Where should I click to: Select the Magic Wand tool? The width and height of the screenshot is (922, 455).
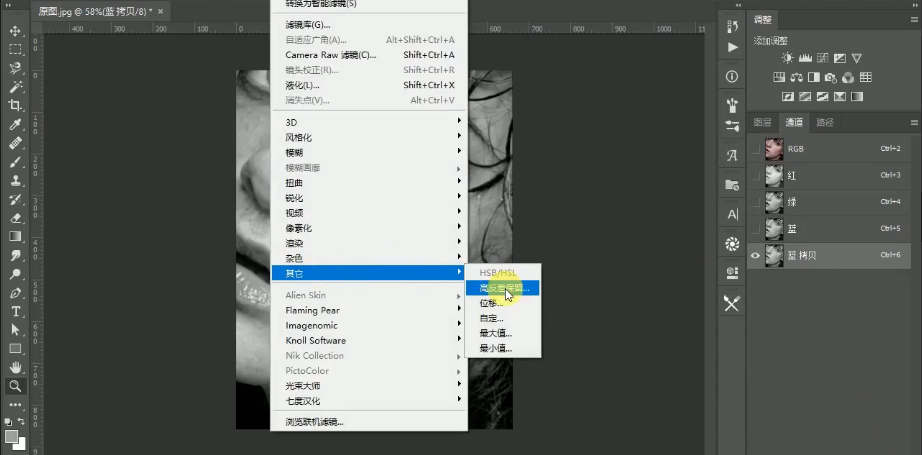[x=15, y=87]
